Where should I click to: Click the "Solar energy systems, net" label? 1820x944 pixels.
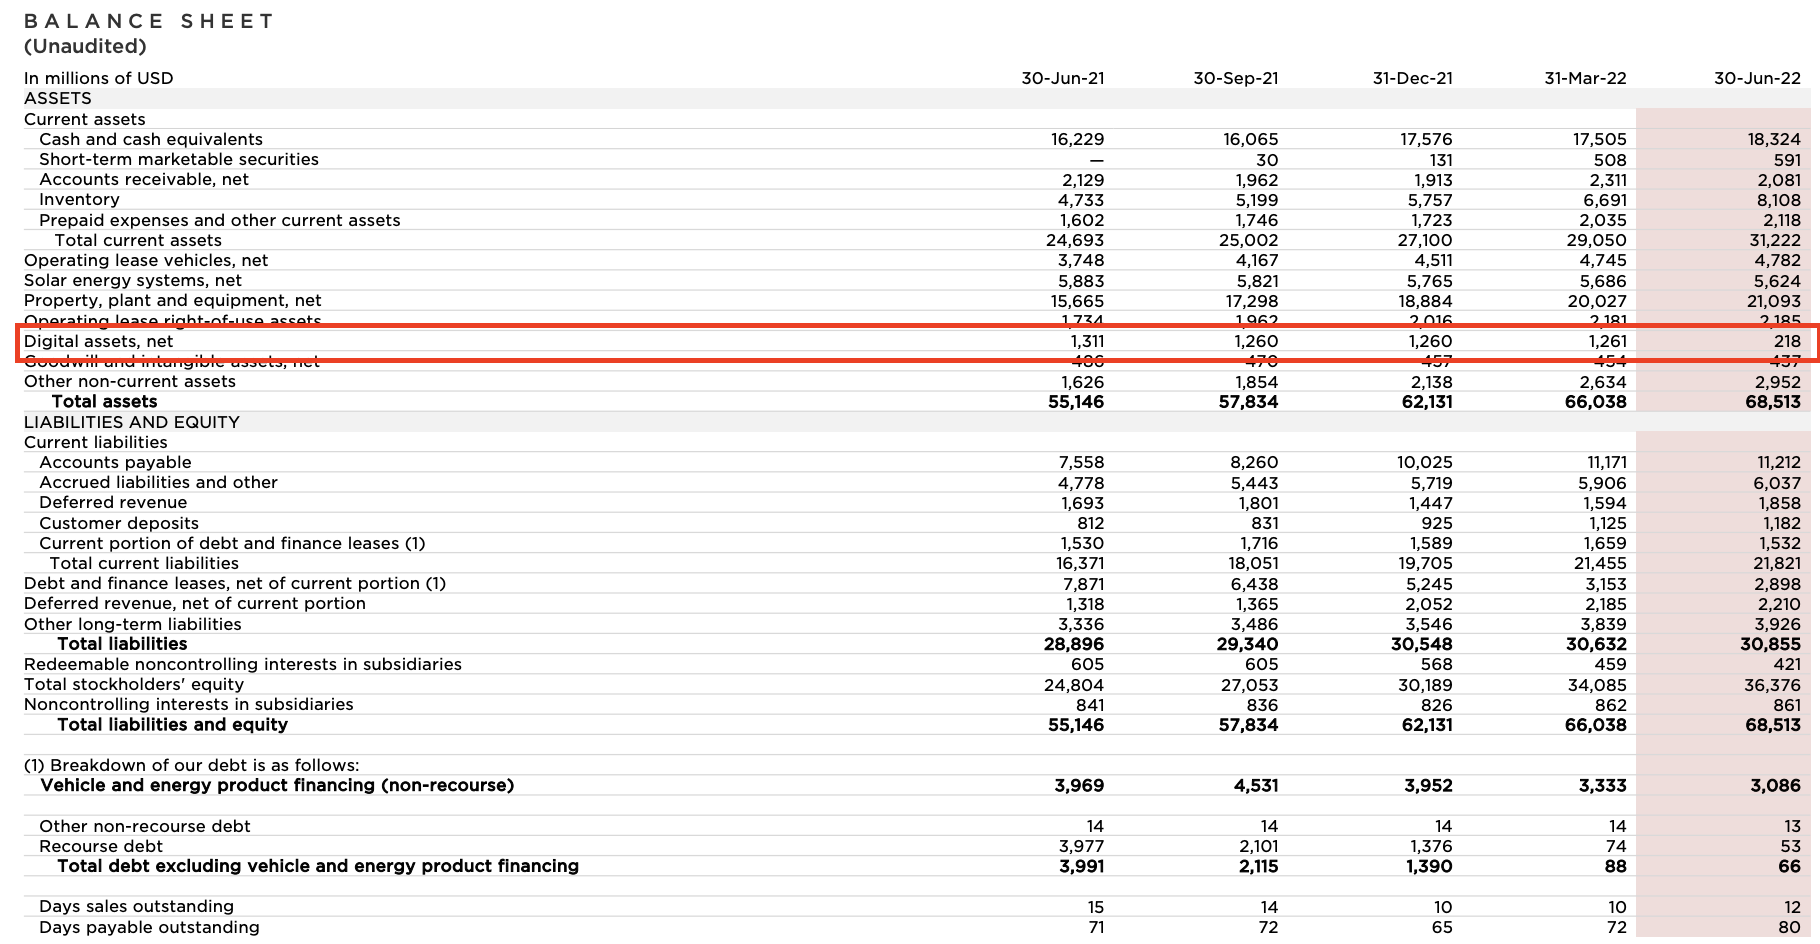(x=133, y=280)
